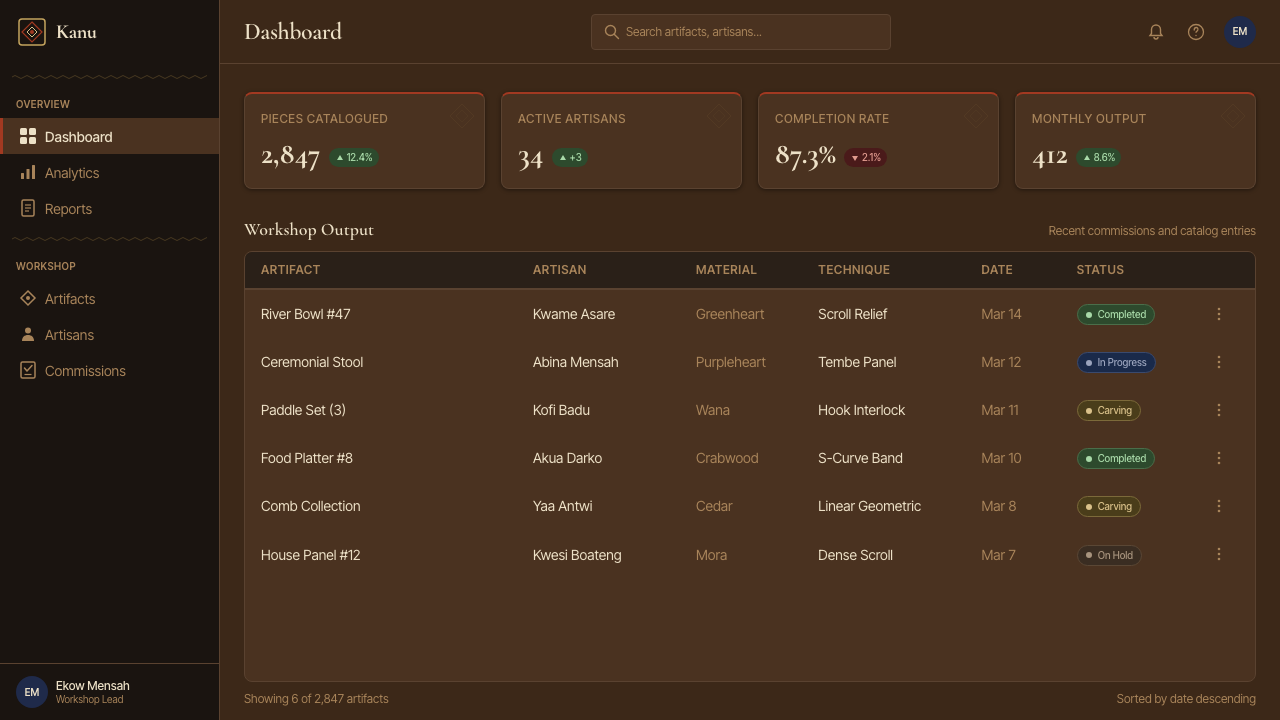
Task: Click the search magnifier icon
Action: (611, 32)
